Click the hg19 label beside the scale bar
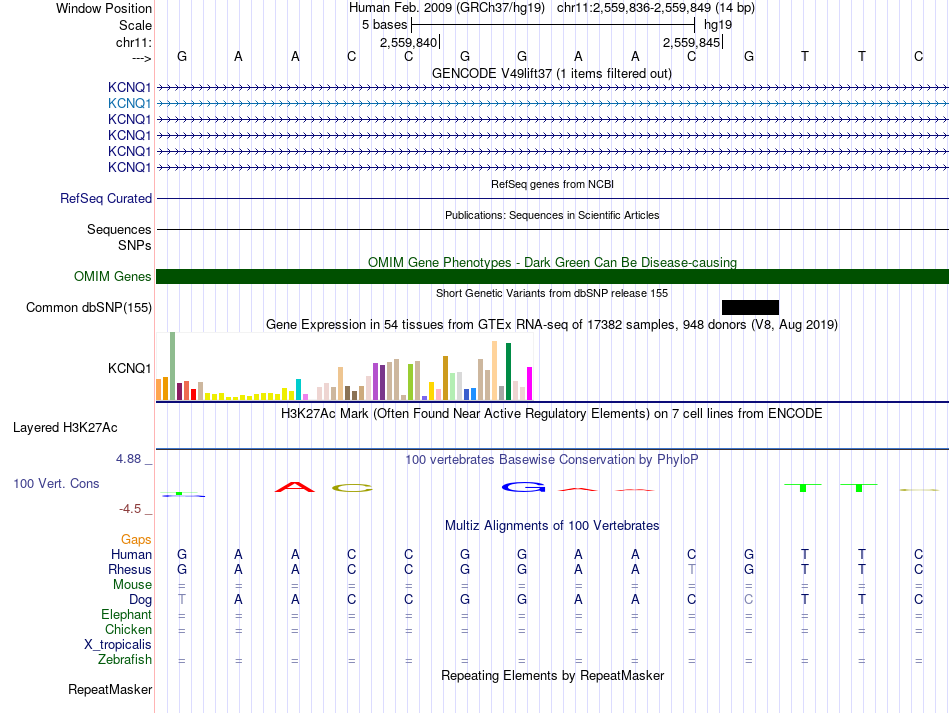Image resolution: width=950 pixels, height=713 pixels. point(718,25)
